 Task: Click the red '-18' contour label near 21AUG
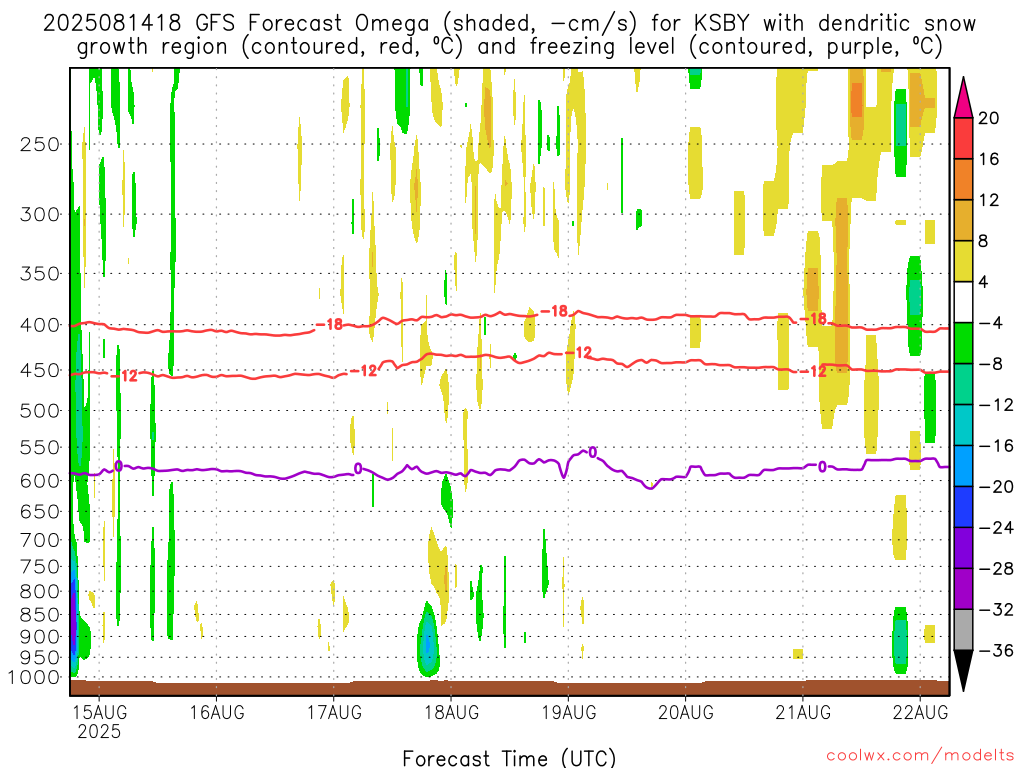813,319
